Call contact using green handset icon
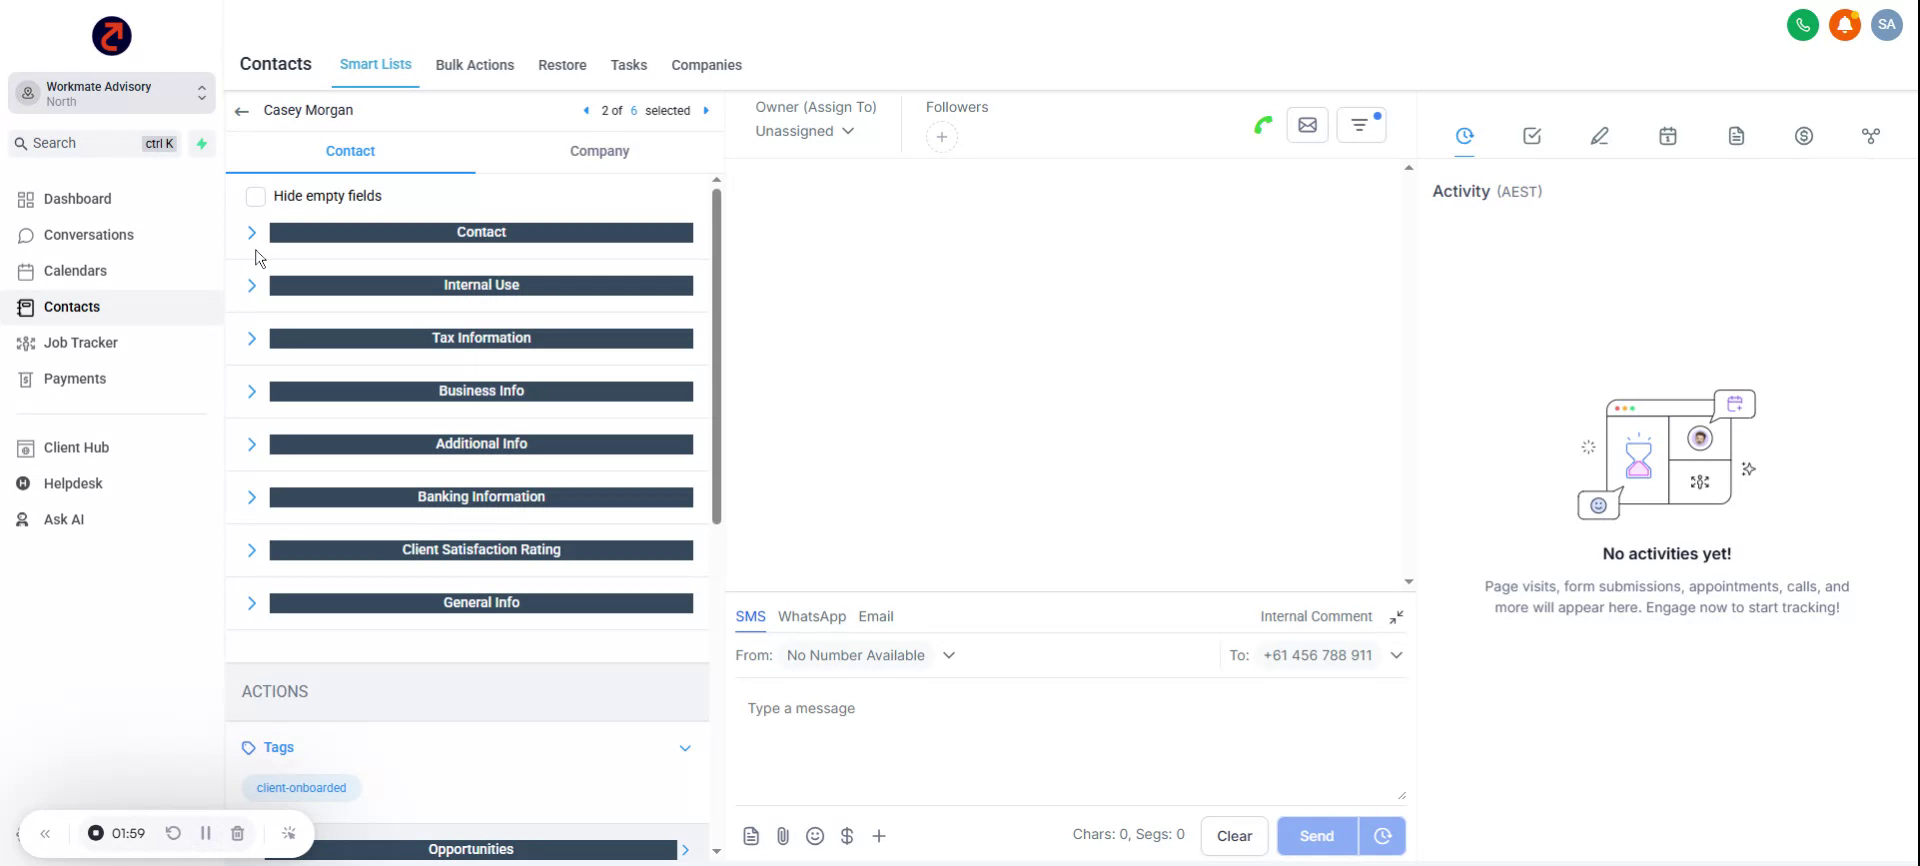 [x=1263, y=125]
